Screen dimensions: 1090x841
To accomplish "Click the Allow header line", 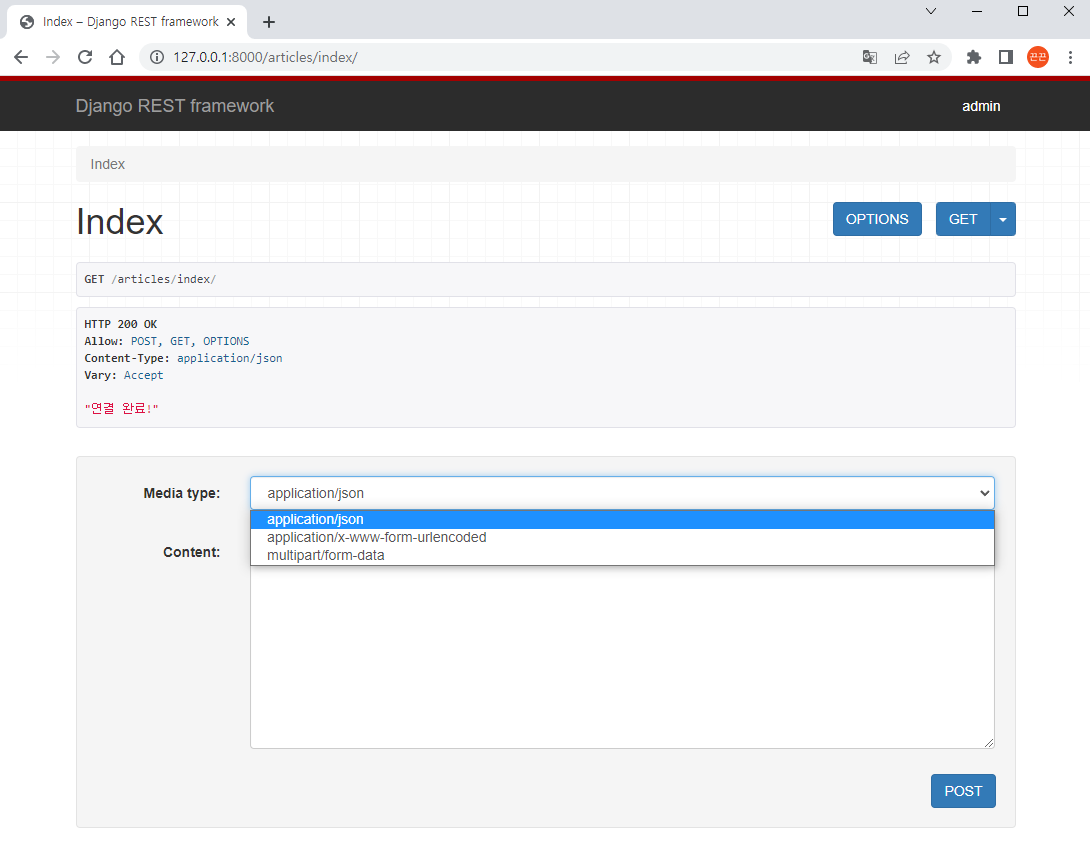I will [x=167, y=341].
